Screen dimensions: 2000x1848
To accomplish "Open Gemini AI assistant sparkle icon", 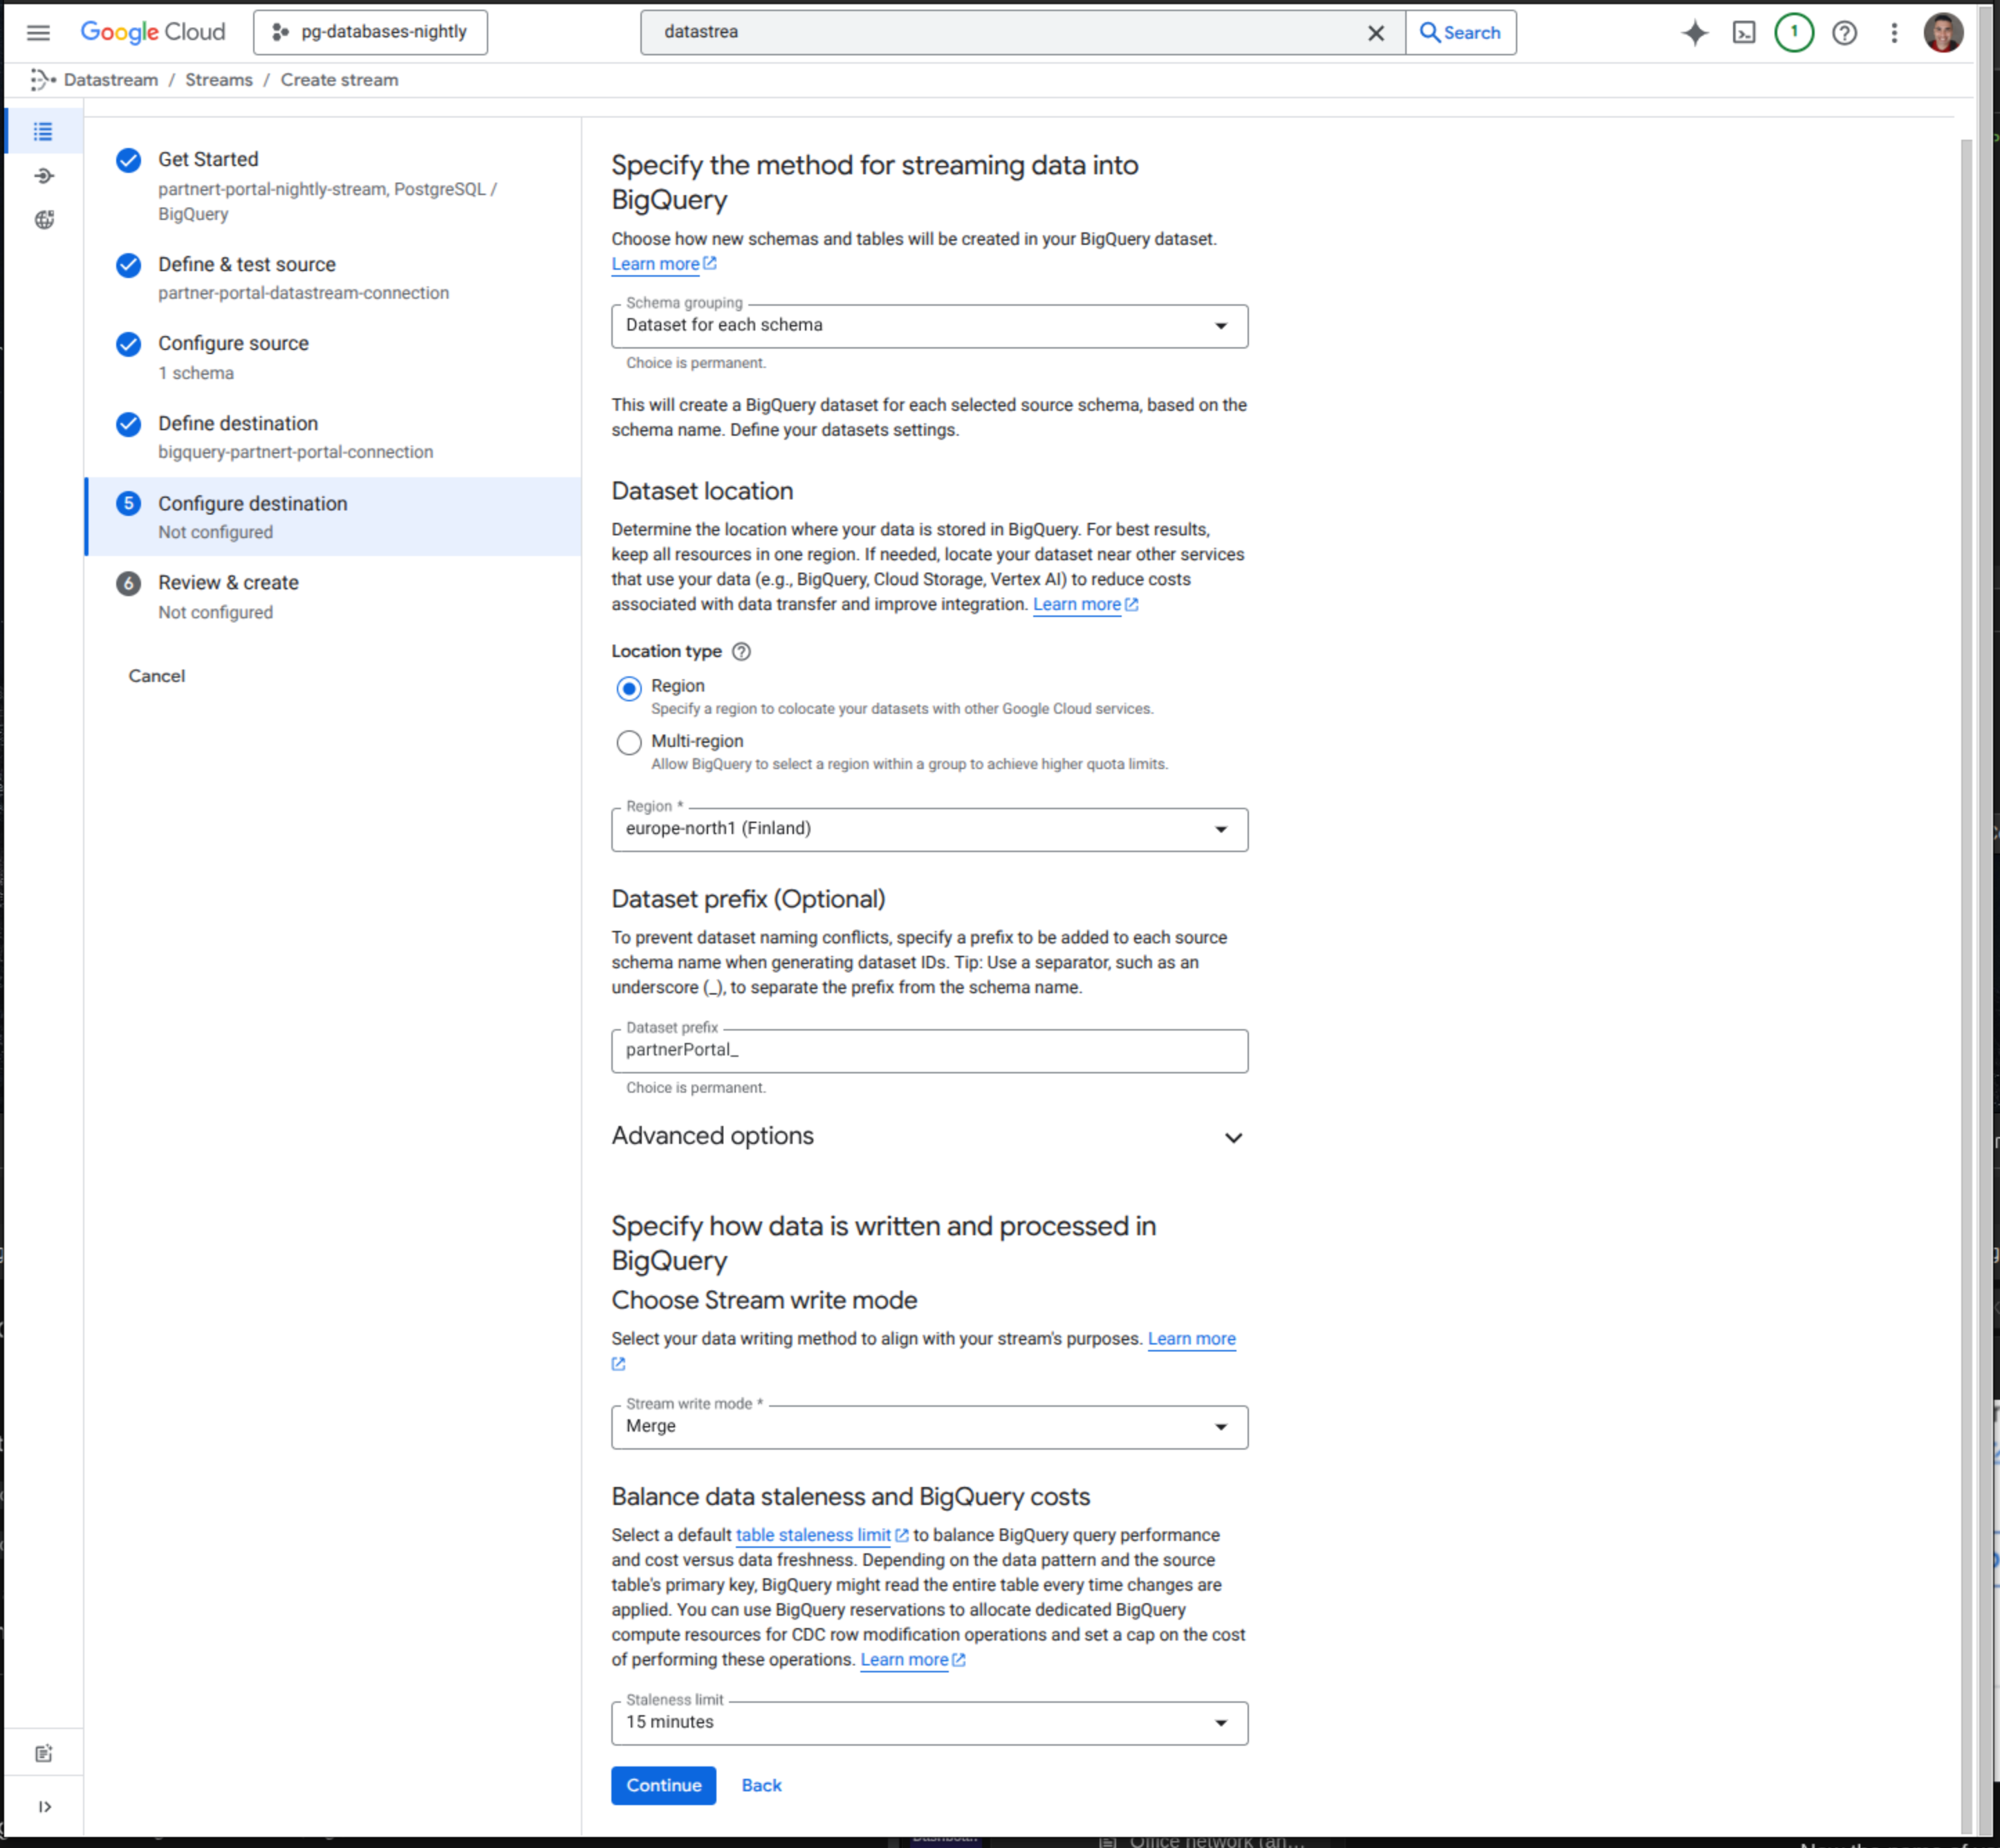I will (x=1694, y=33).
